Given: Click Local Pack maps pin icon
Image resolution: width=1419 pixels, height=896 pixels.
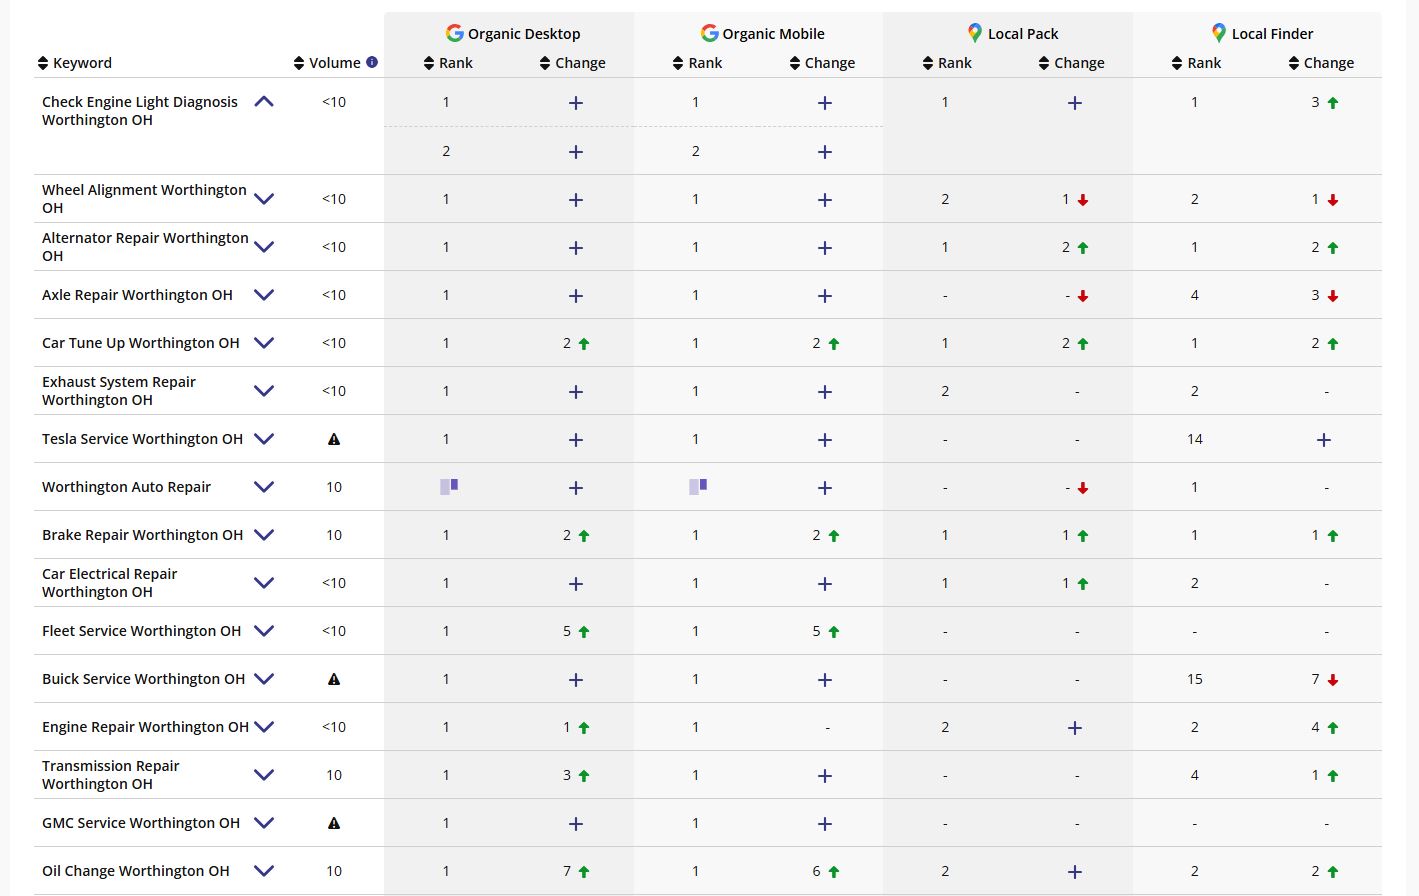Looking at the screenshot, I should pos(975,33).
